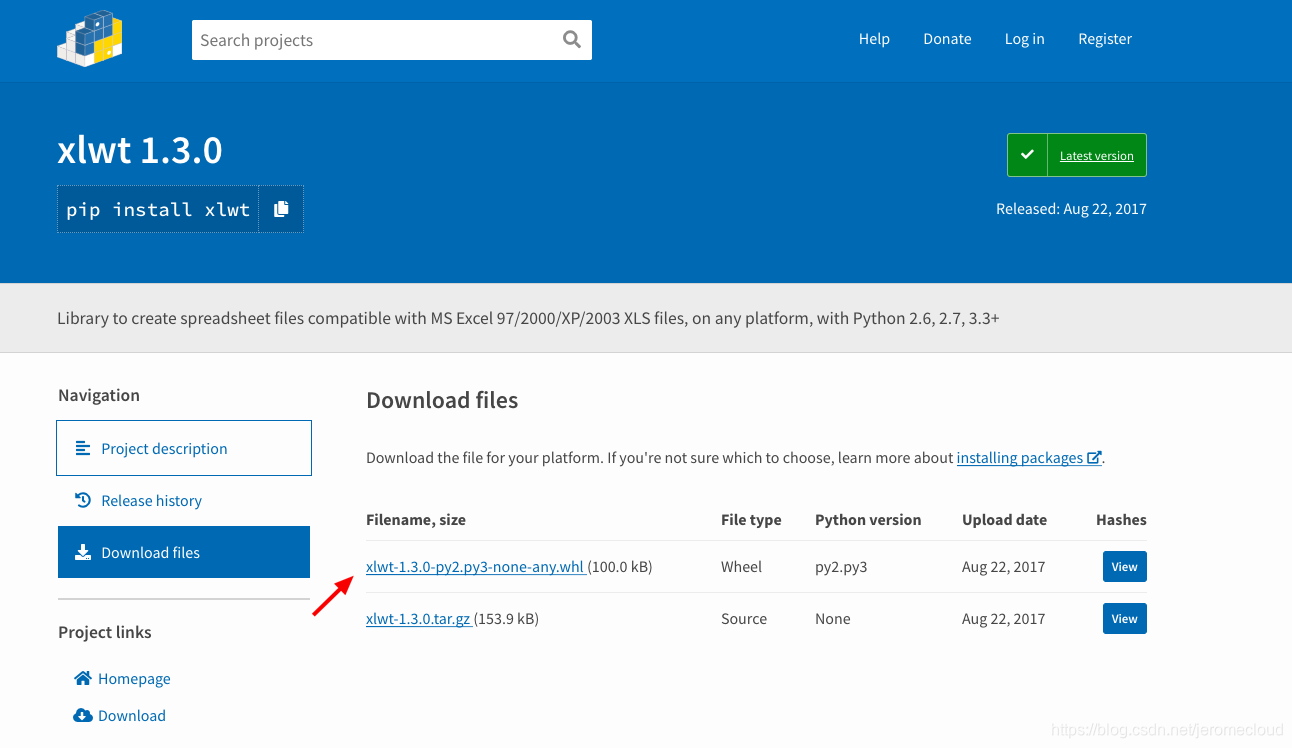Click the Latest version button
This screenshot has height=748, width=1292.
(1077, 155)
